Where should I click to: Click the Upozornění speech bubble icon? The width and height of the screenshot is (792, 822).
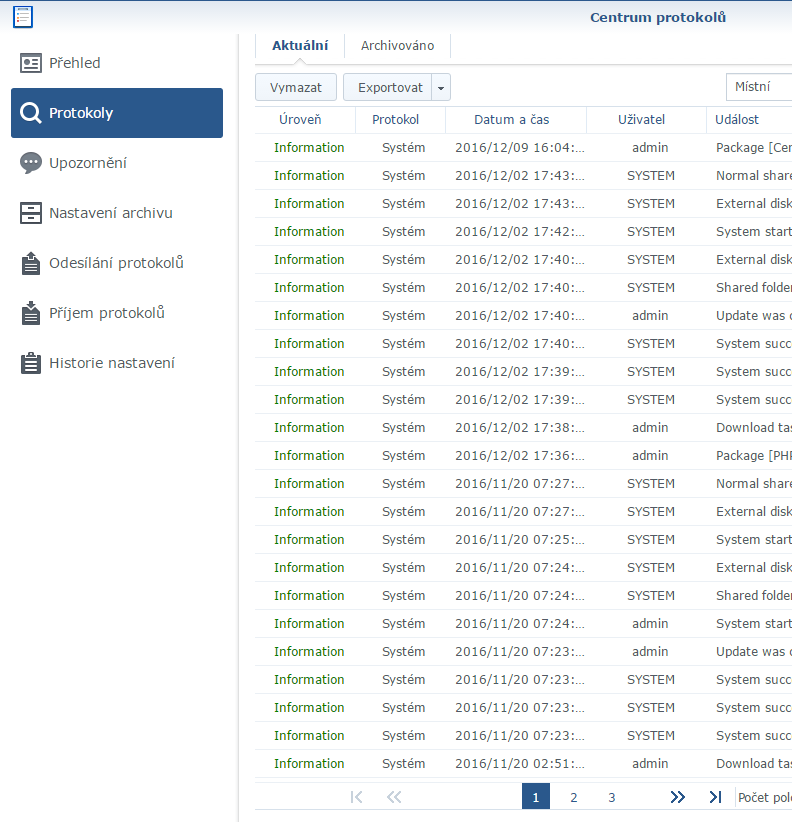click(31, 163)
